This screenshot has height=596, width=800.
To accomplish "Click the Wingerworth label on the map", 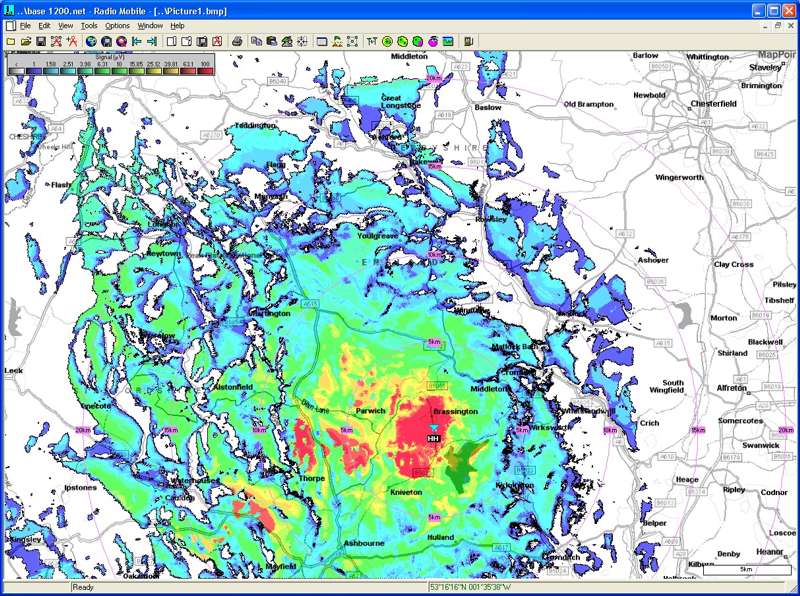I will [x=679, y=178].
